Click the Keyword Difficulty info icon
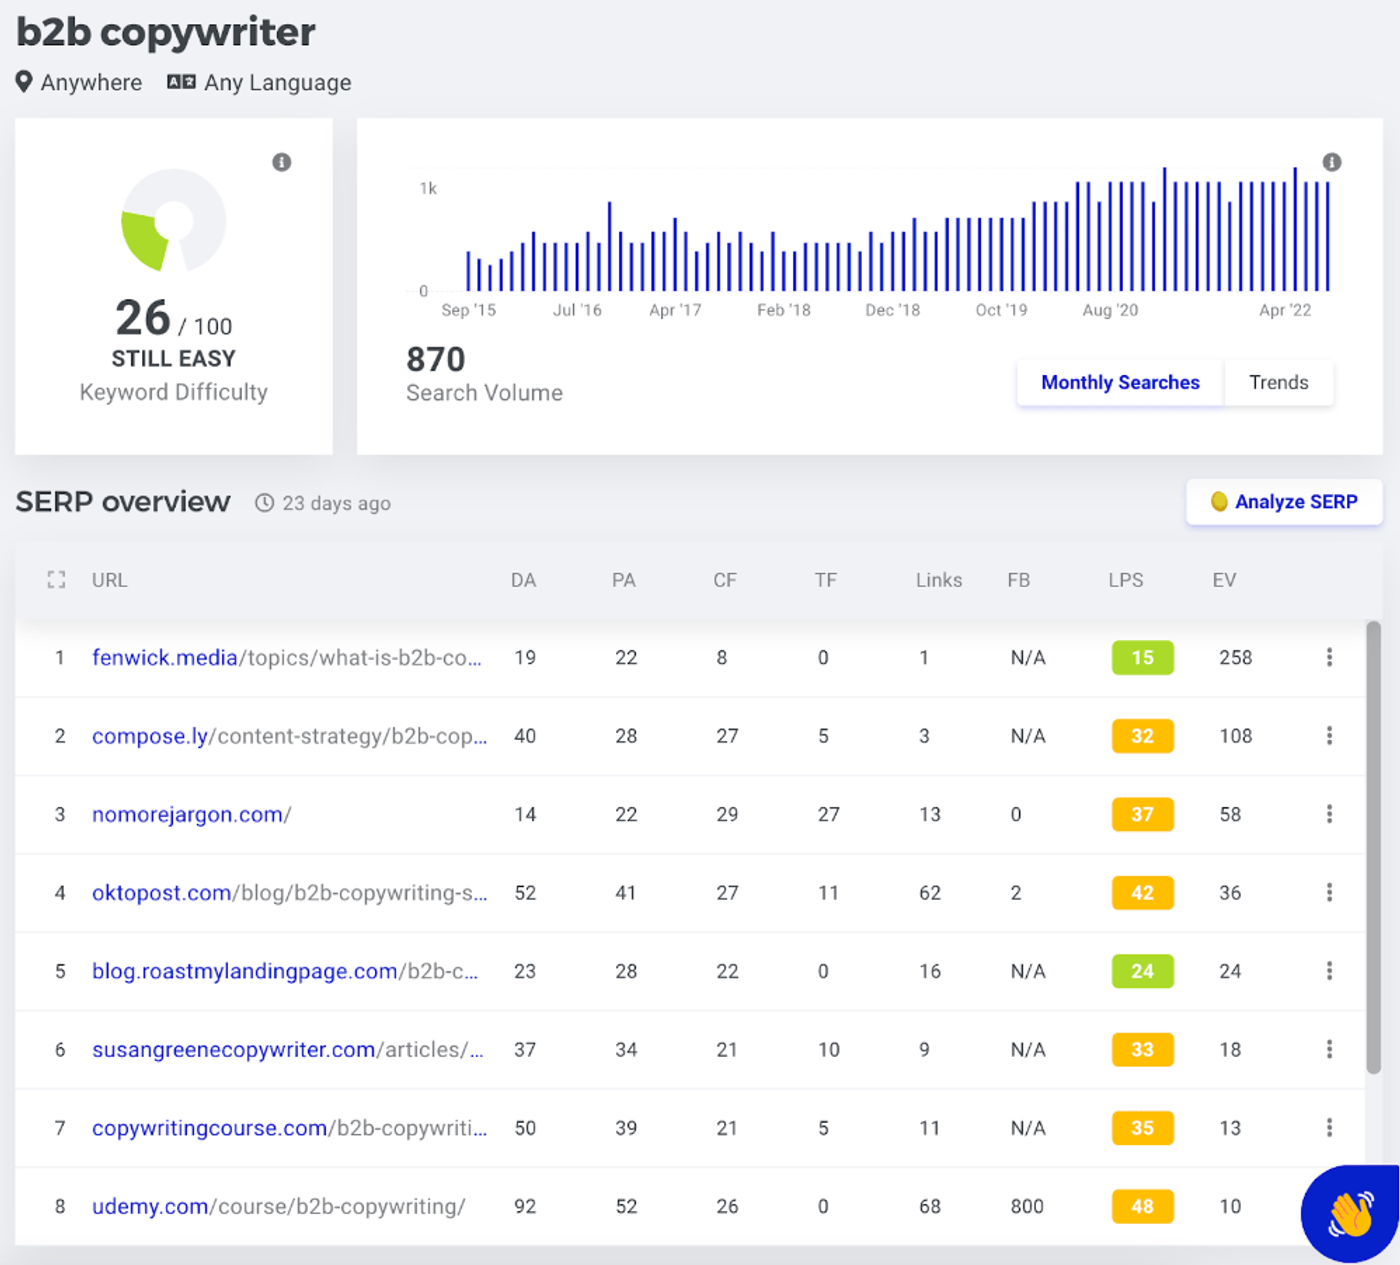The width and height of the screenshot is (1400, 1265). click(x=282, y=162)
